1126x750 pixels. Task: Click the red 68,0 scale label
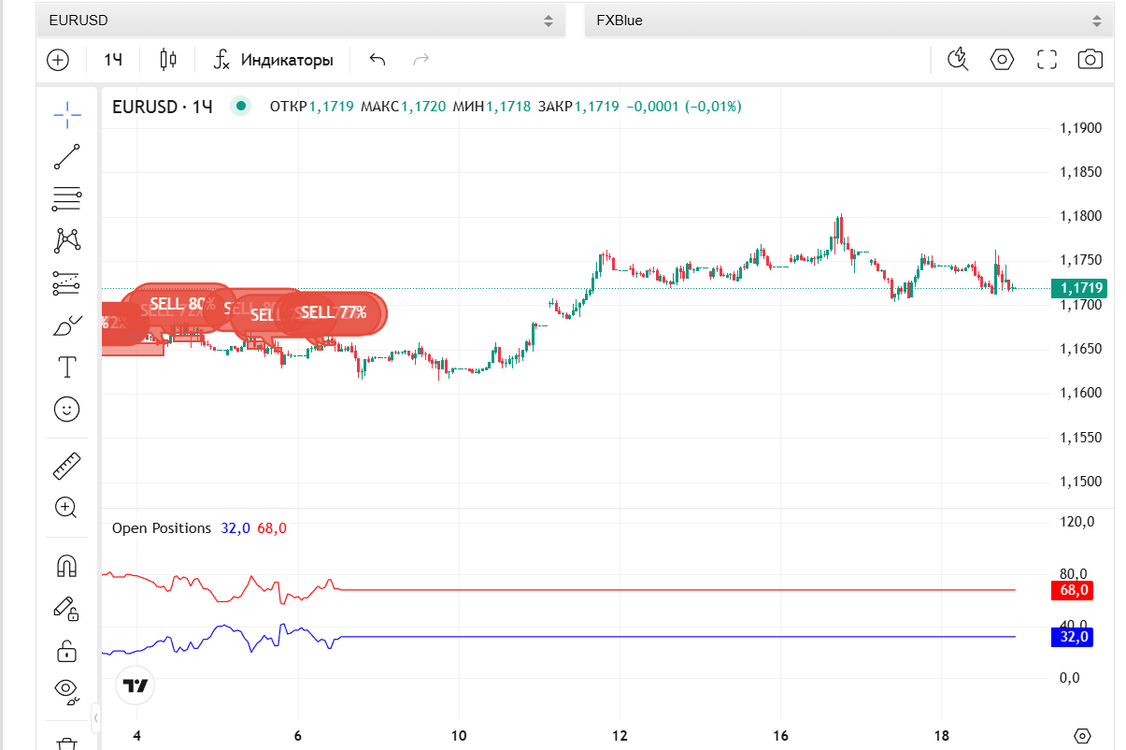(x=1072, y=591)
